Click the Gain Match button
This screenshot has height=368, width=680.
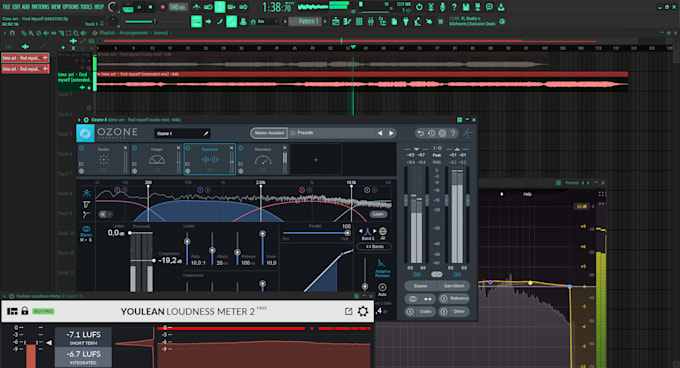coord(454,286)
